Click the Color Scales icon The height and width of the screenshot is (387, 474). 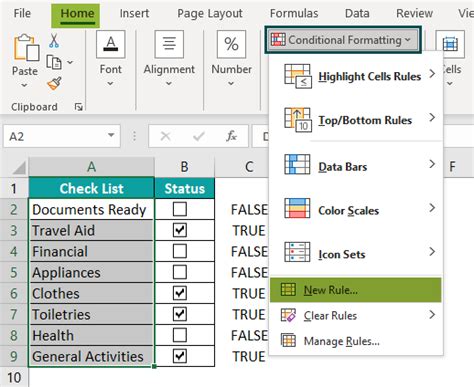[x=297, y=208]
